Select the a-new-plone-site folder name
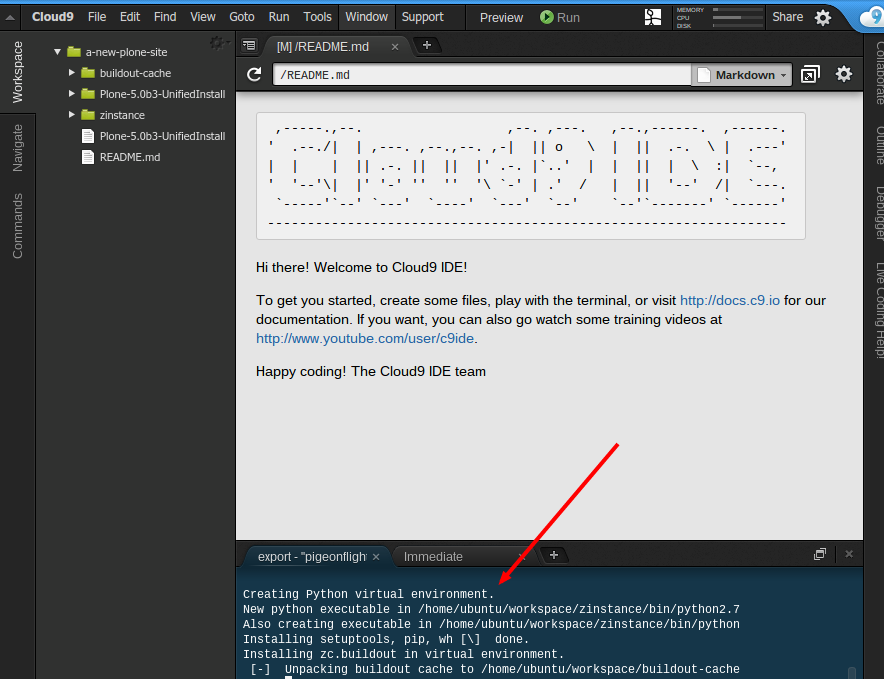Image resolution: width=884 pixels, height=679 pixels. click(126, 52)
